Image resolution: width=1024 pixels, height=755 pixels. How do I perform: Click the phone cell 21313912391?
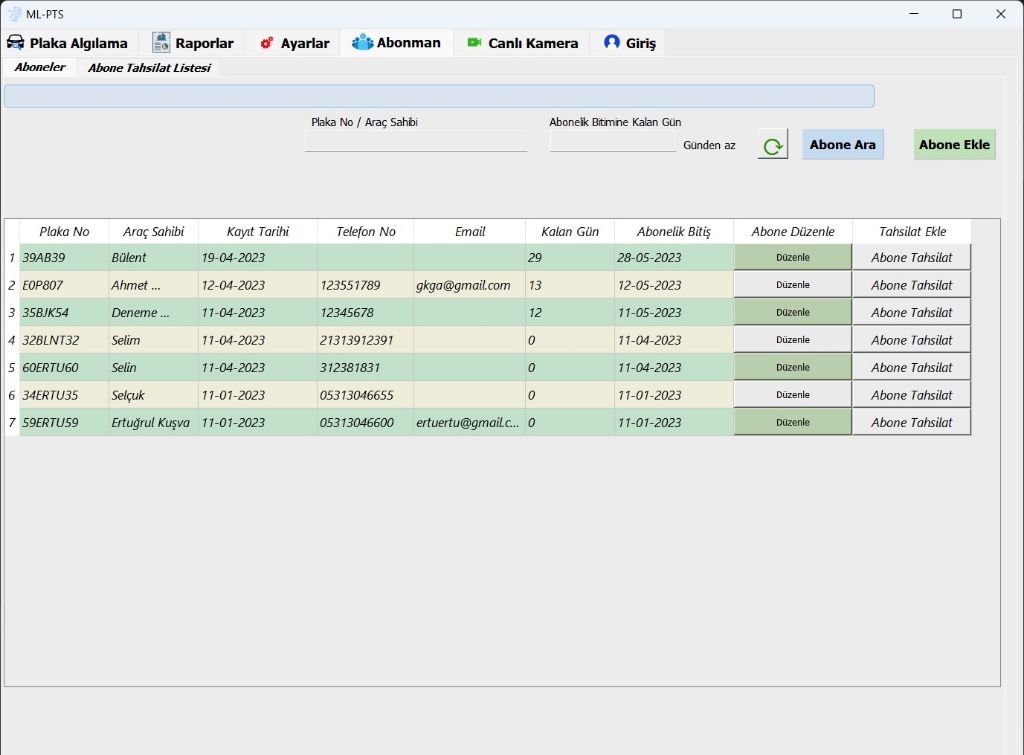coord(365,340)
